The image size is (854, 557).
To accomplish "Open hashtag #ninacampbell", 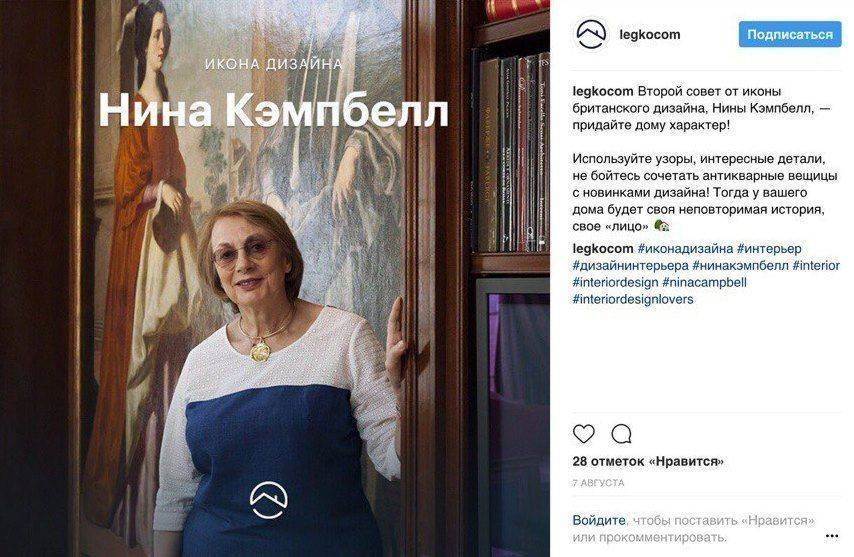I will click(705, 283).
